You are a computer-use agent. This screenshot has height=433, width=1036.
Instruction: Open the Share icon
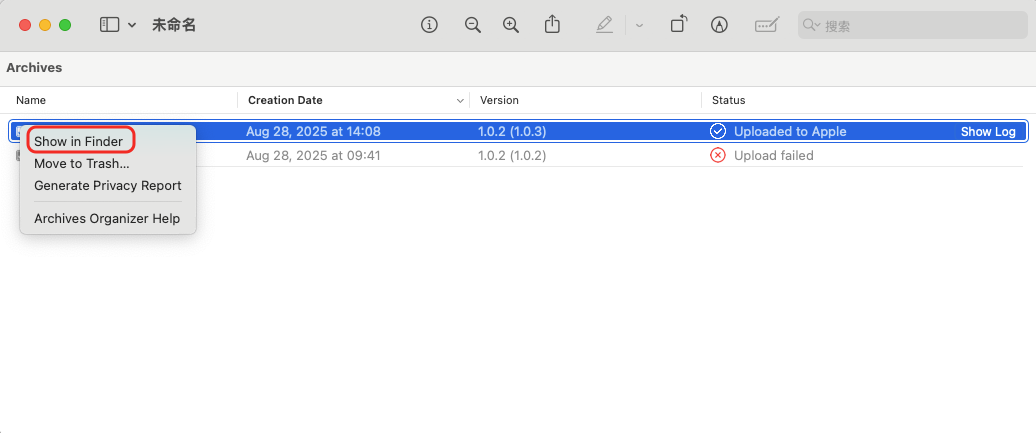pyautogui.click(x=552, y=25)
